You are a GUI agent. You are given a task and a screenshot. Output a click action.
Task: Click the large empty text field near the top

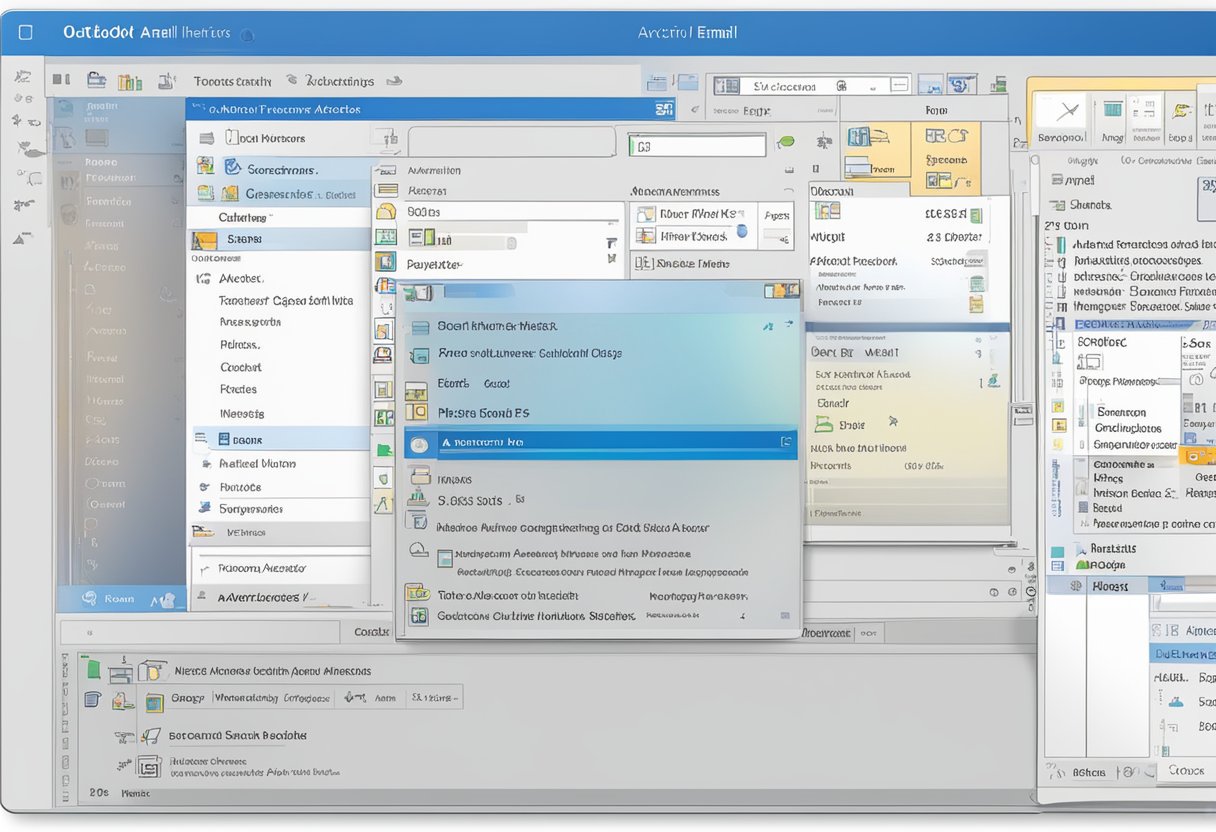click(x=510, y=141)
